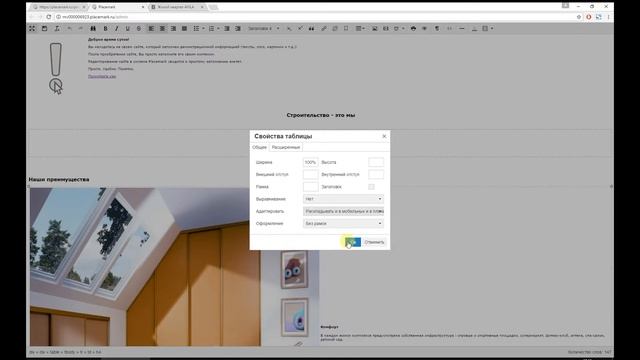Viewport: 640px width, 360px height.
Task: Open the browser three-dot menu
Action: (x=609, y=17)
